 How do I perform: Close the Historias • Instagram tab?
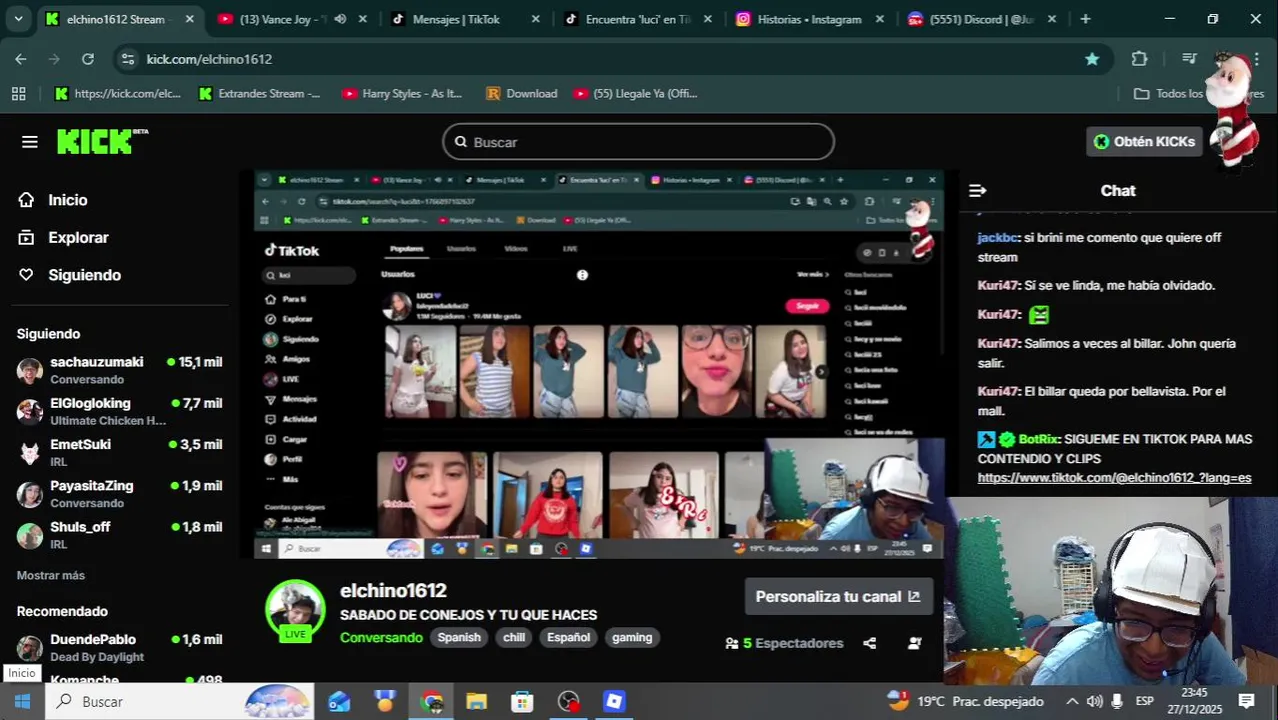click(x=880, y=19)
